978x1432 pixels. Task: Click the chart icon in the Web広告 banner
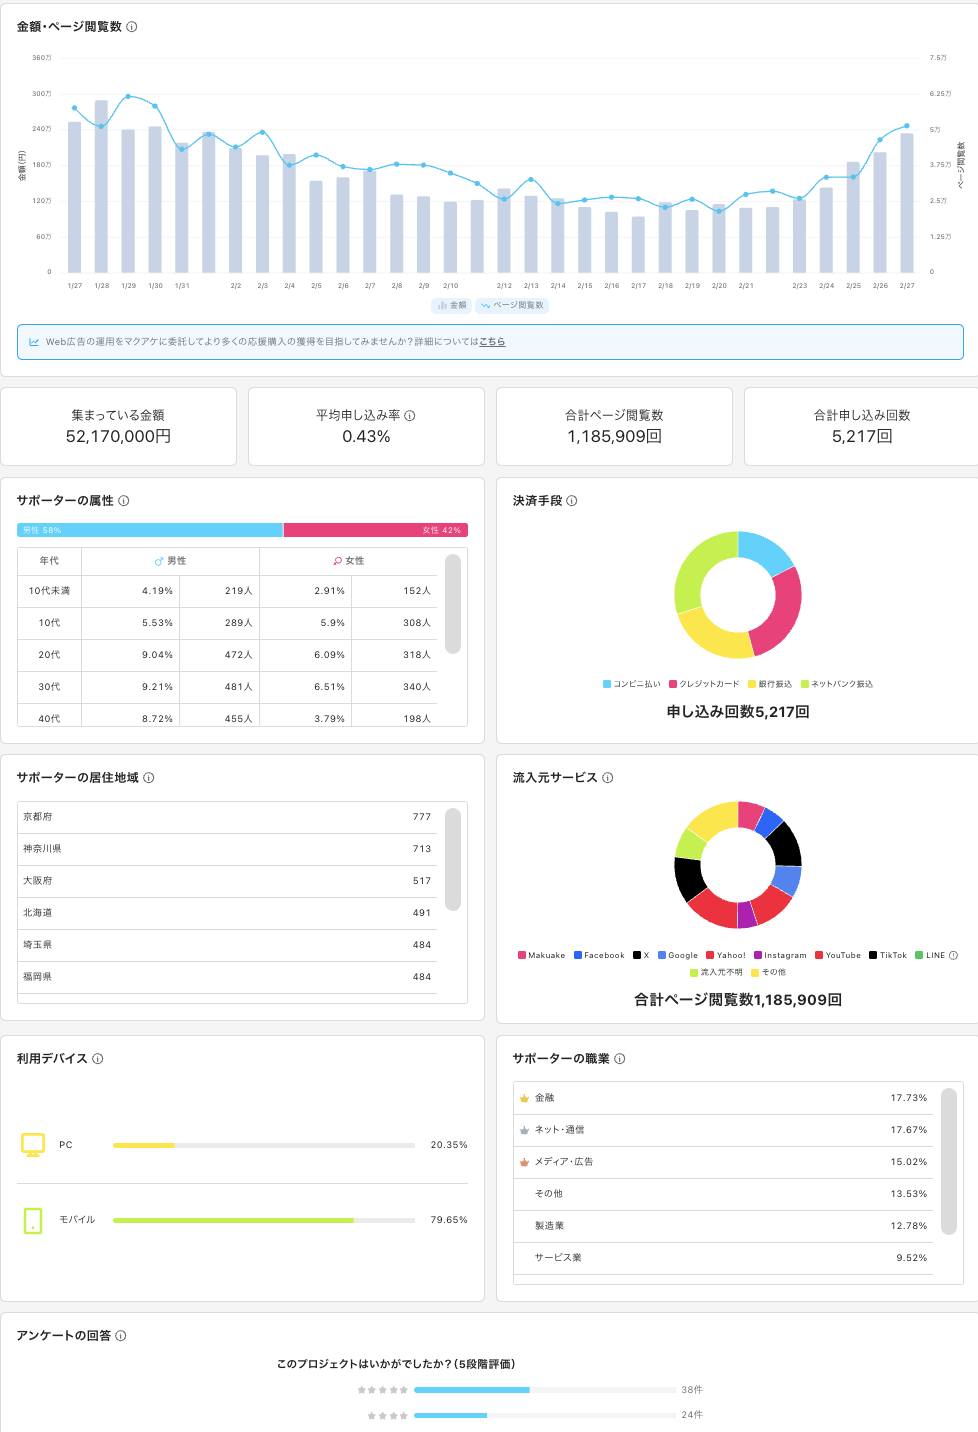coord(34,342)
